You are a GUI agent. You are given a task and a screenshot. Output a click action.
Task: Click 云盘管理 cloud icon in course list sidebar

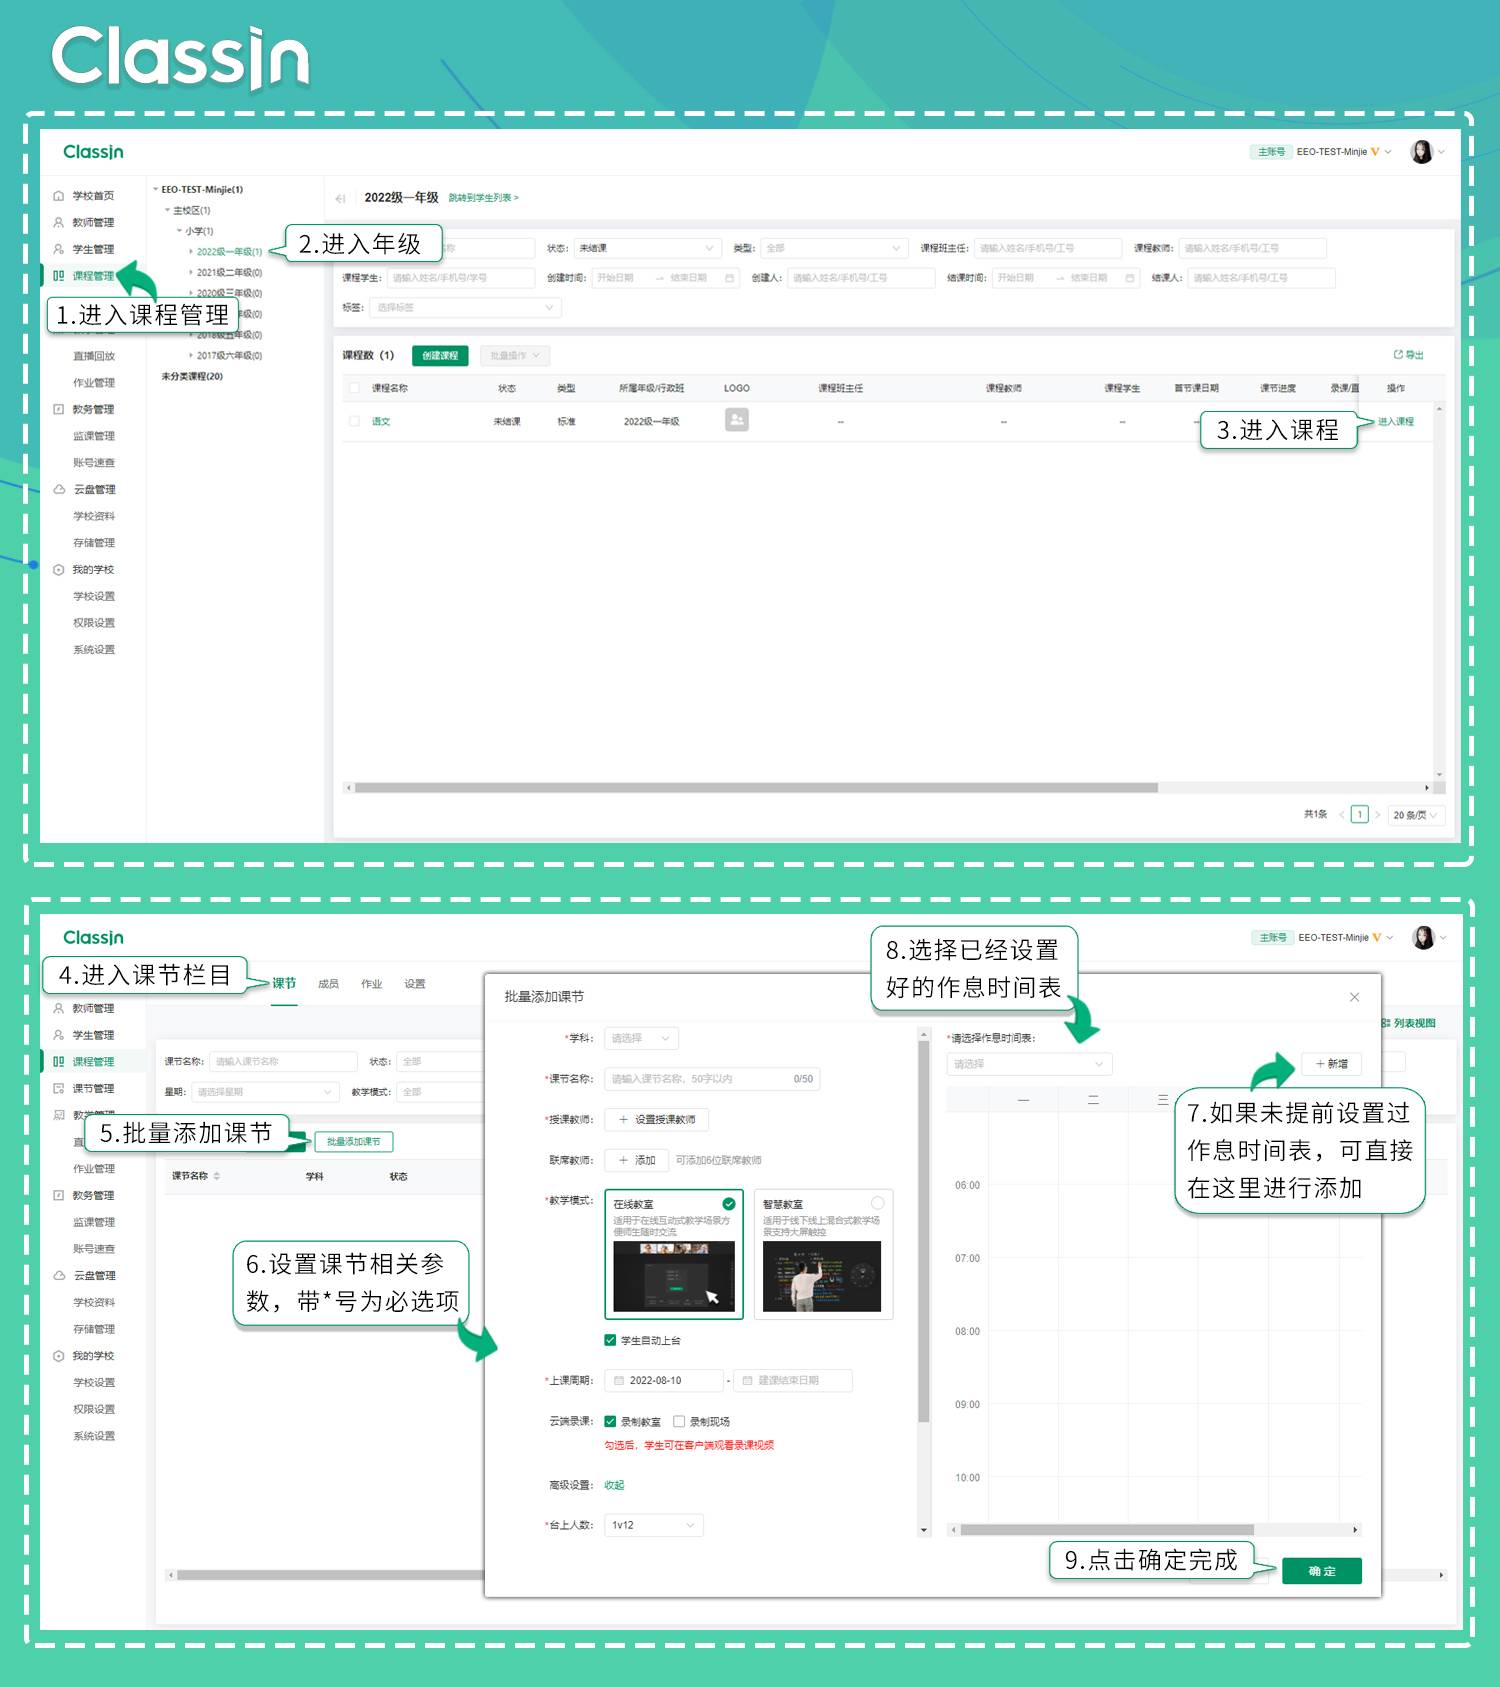pyautogui.click(x=59, y=489)
